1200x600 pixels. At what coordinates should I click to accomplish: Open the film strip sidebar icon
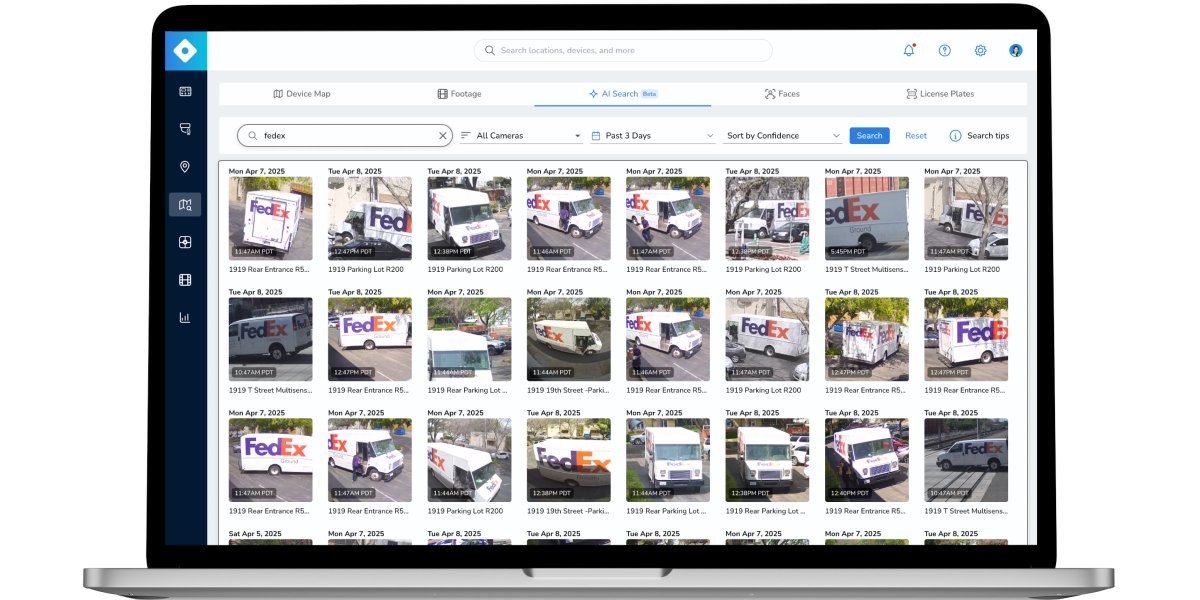point(185,280)
